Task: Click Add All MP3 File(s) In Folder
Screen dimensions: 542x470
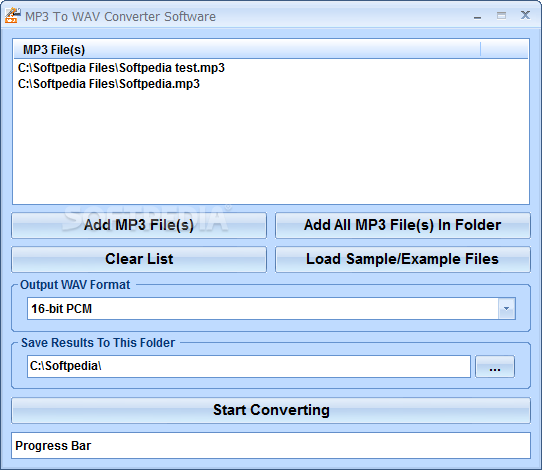Action: [x=403, y=225]
